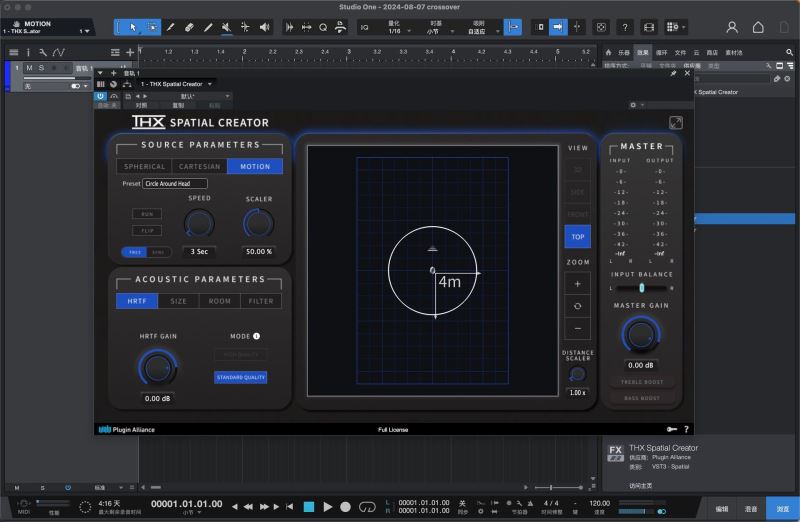The image size is (800, 522).
Task: Open the HRTF acoustic tab
Action: coord(137,301)
